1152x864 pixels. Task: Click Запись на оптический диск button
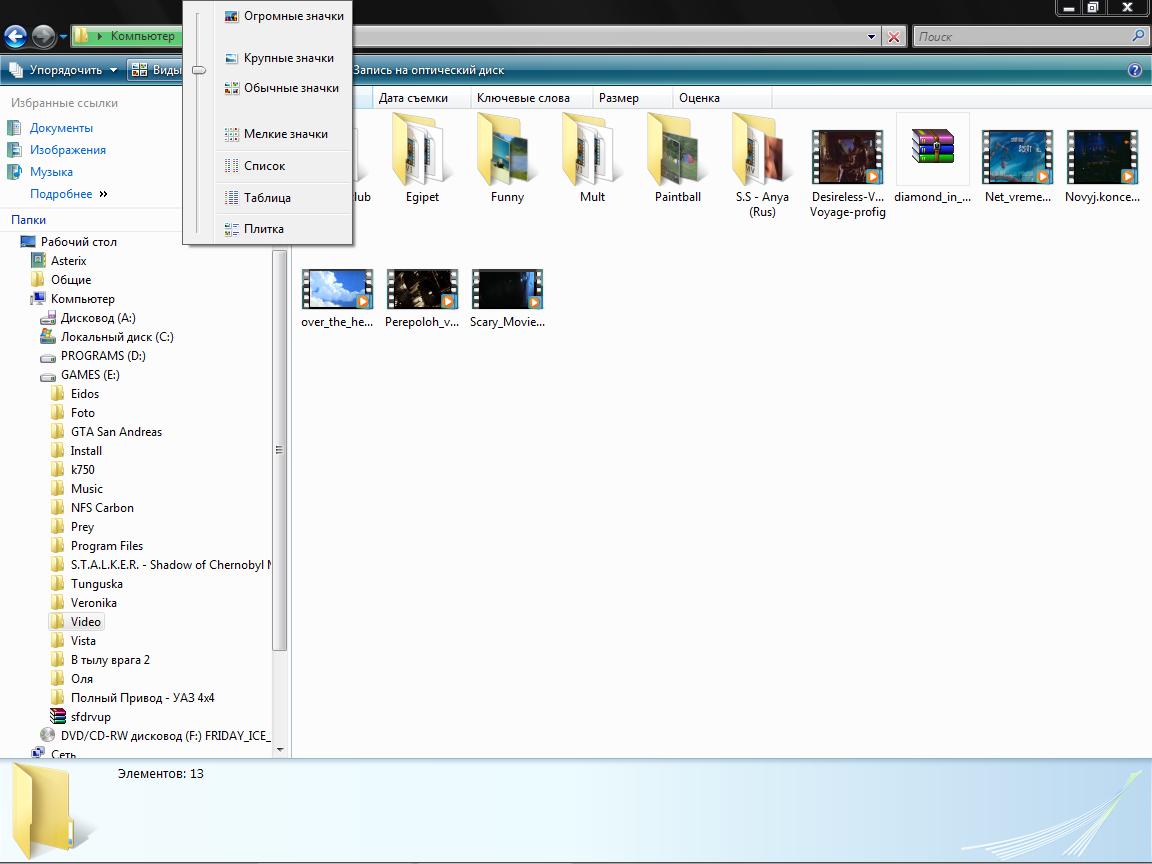(x=428, y=70)
